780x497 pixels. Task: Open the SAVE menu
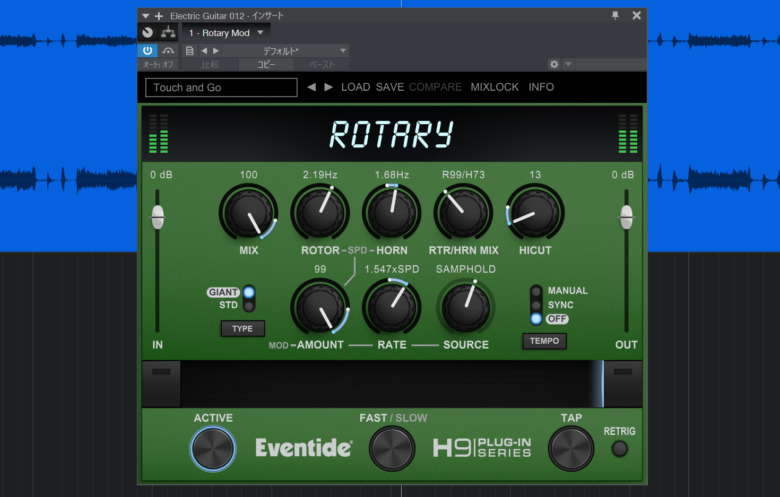click(x=390, y=87)
